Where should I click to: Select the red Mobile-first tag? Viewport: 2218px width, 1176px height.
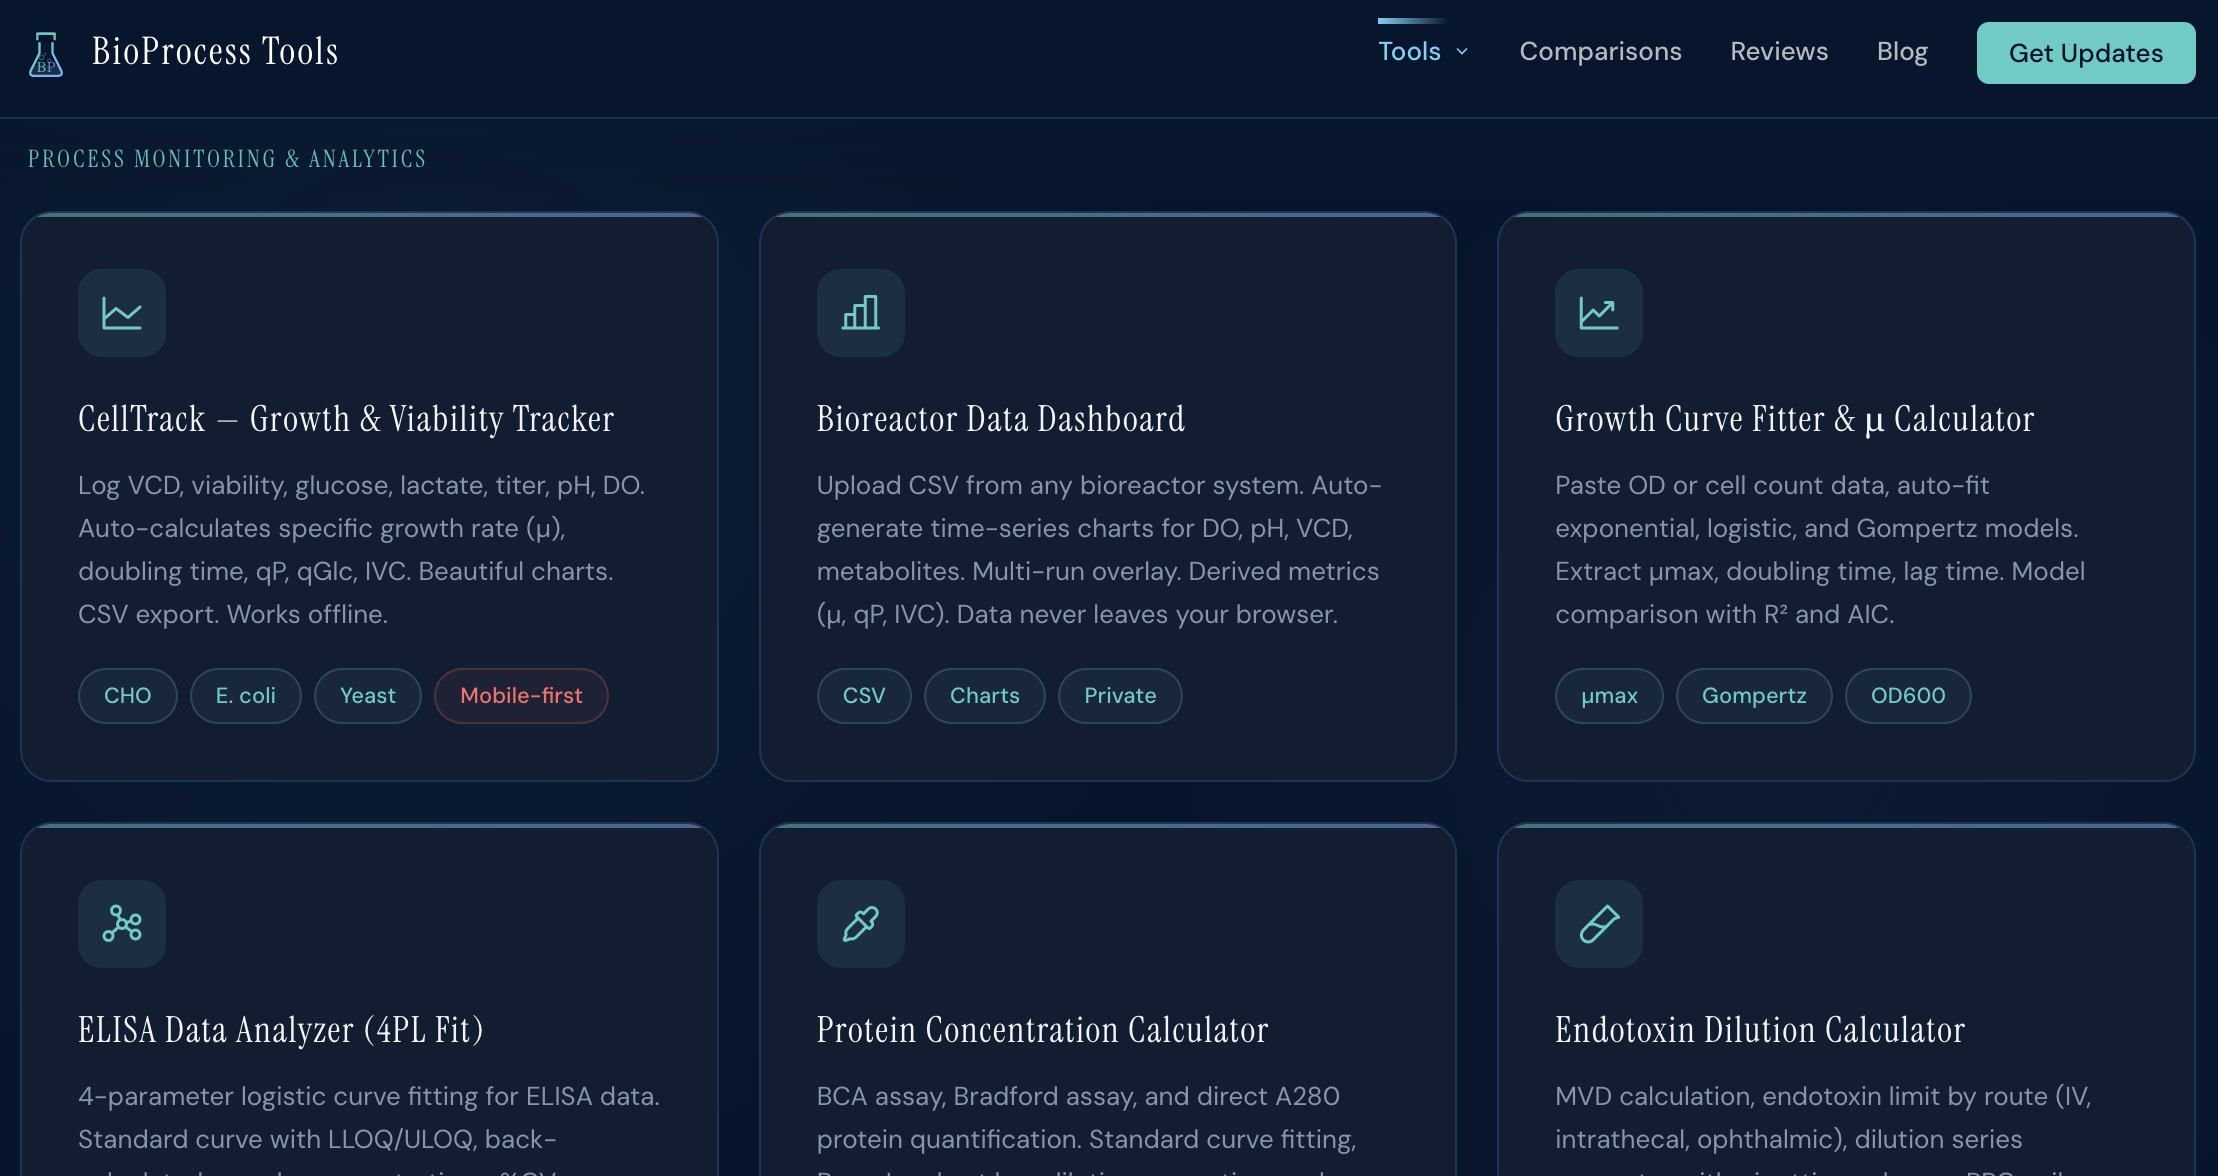click(521, 696)
